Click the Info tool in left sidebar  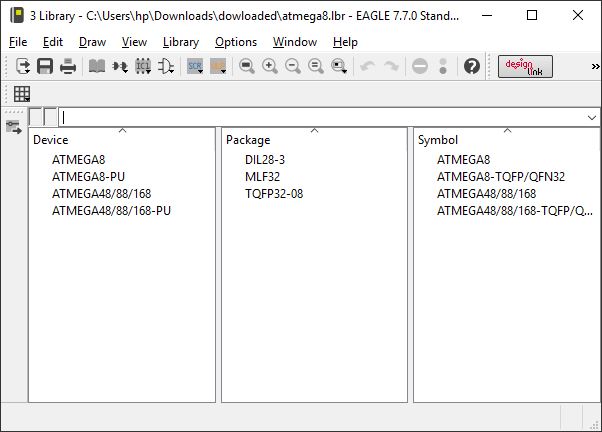click(x=13, y=127)
